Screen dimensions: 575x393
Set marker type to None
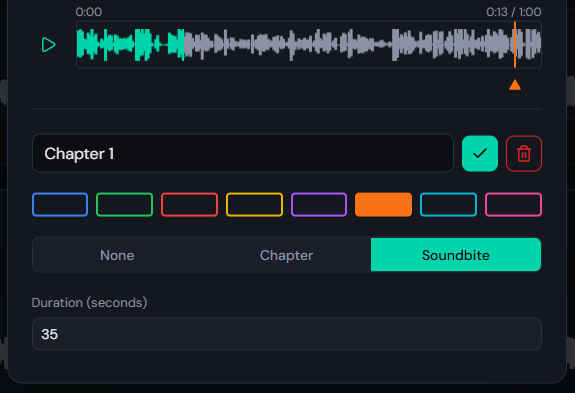coord(117,255)
